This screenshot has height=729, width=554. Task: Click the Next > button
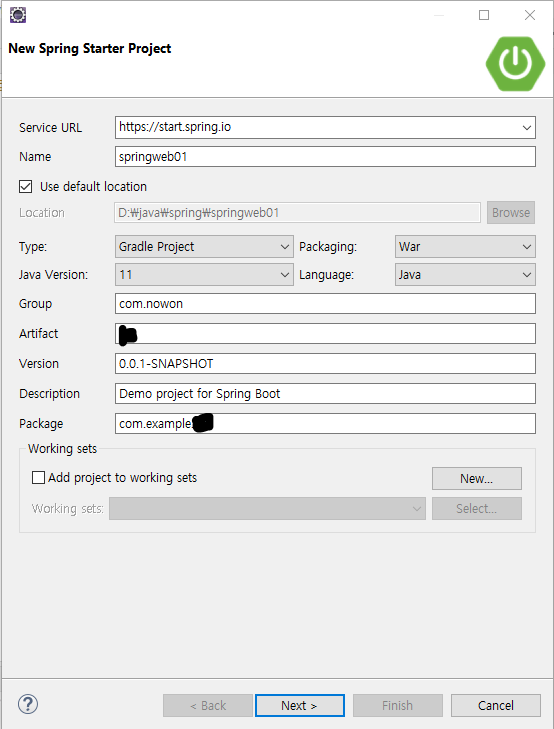[300, 705]
